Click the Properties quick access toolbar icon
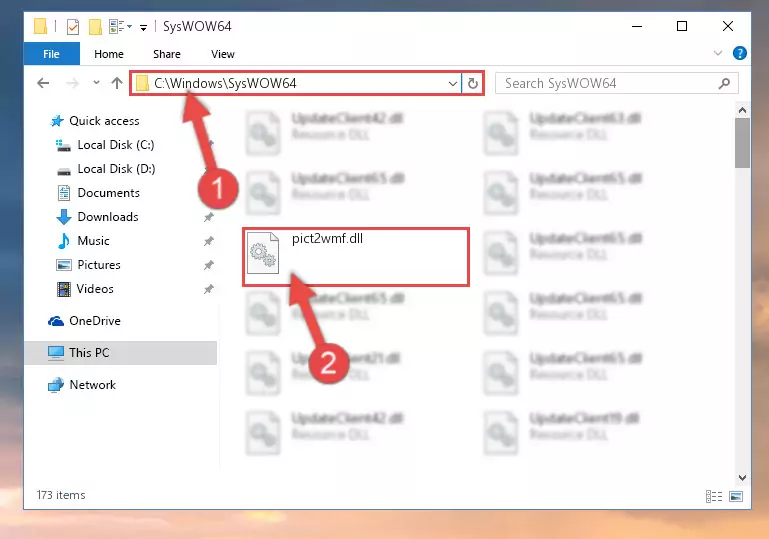 [73, 26]
